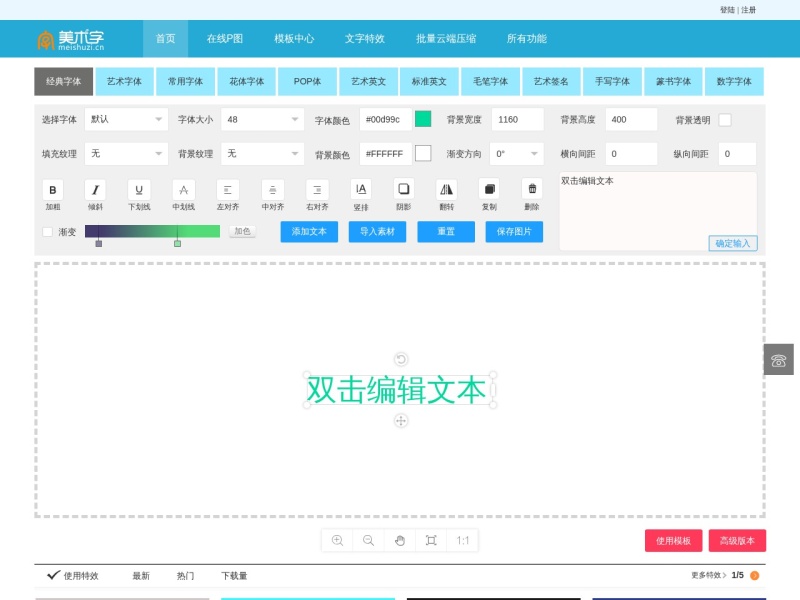The width and height of the screenshot is (800, 600).
Task: Open the 背景纹理 dropdown
Action: 262,154
